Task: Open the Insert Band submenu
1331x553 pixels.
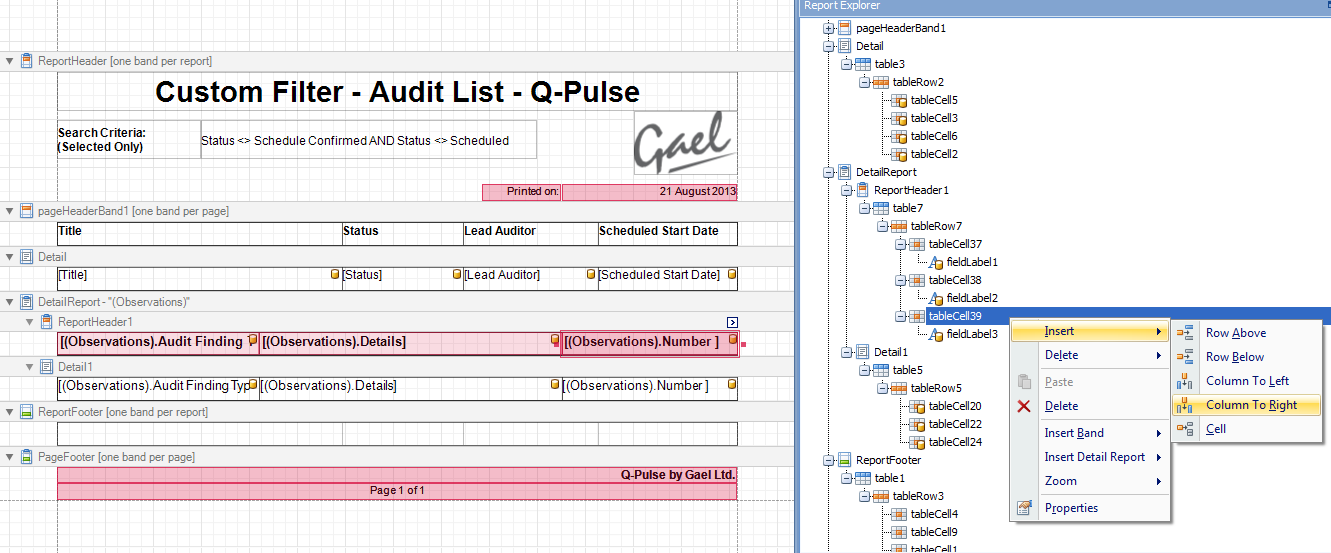Action: 1090,433
